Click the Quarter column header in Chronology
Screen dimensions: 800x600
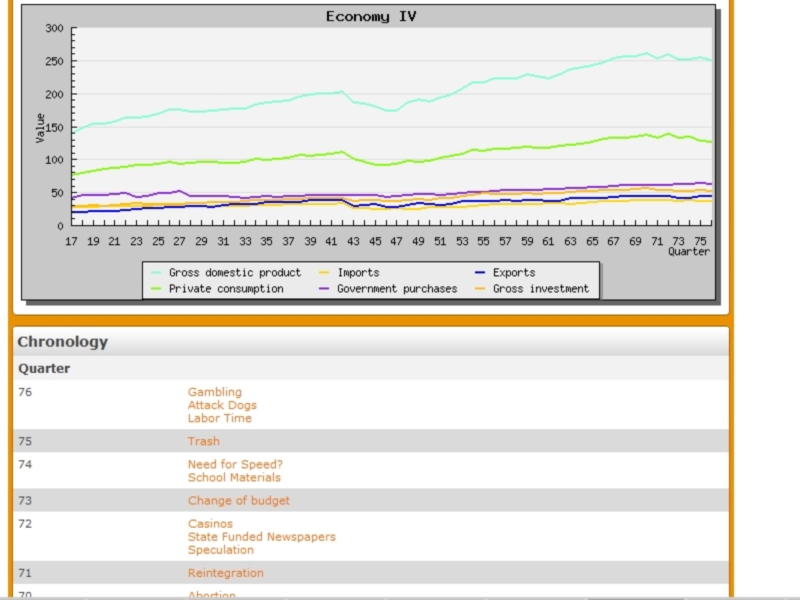(44, 368)
